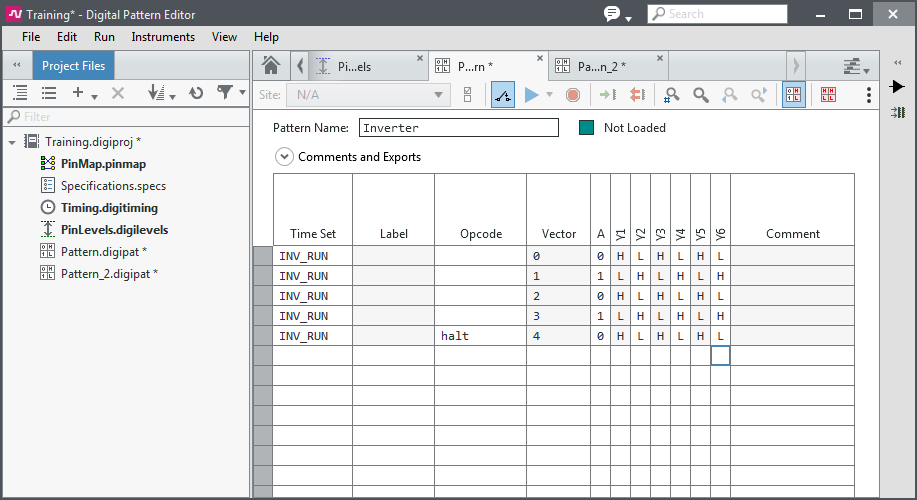917x500 pixels.
Task: Click the find next magnifier icon
Action: pos(759,95)
